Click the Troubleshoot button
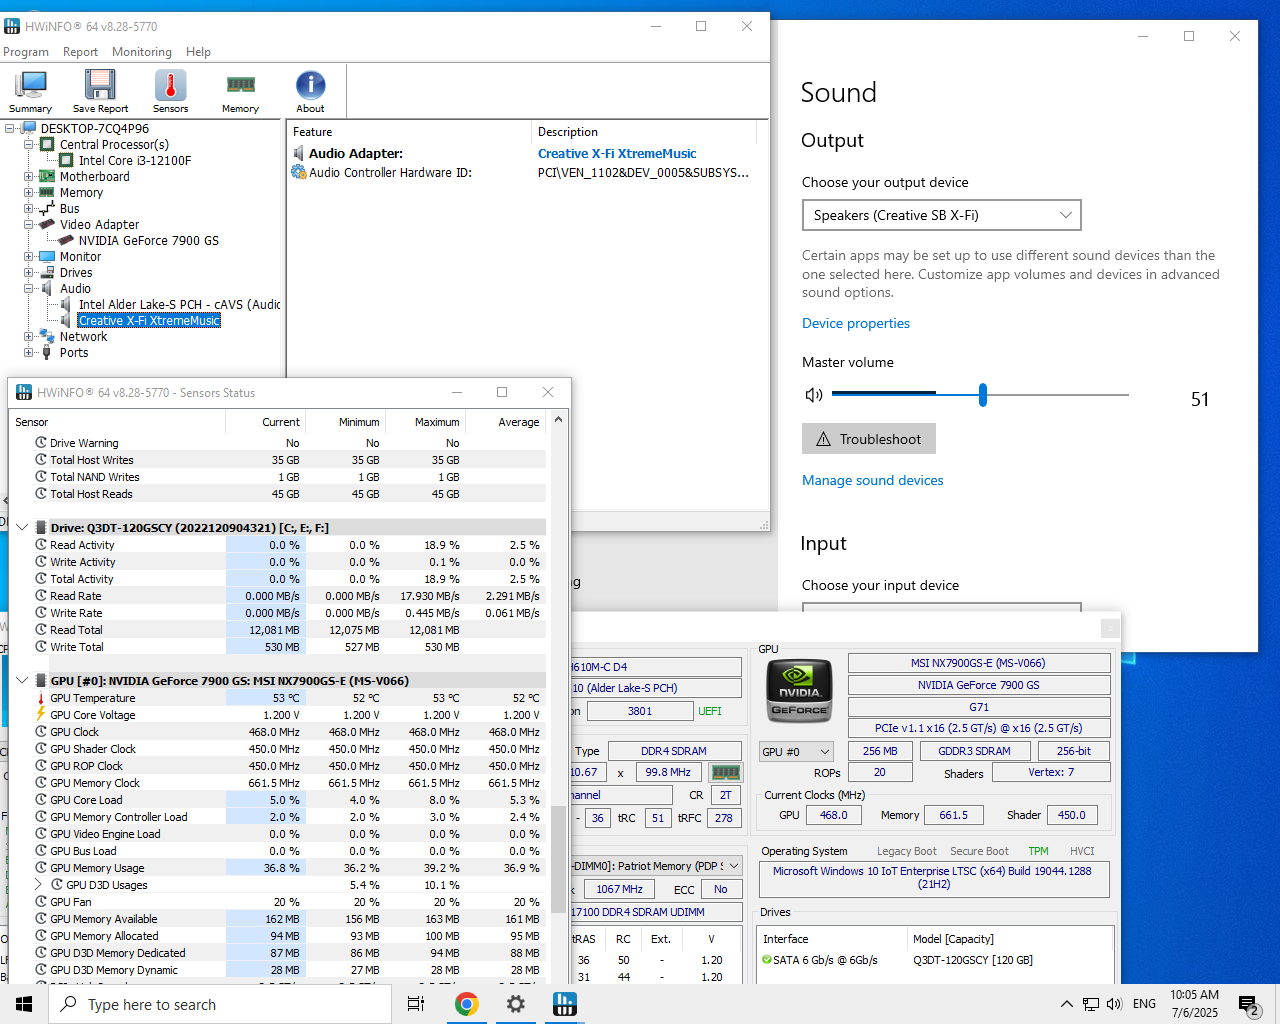 coord(869,439)
